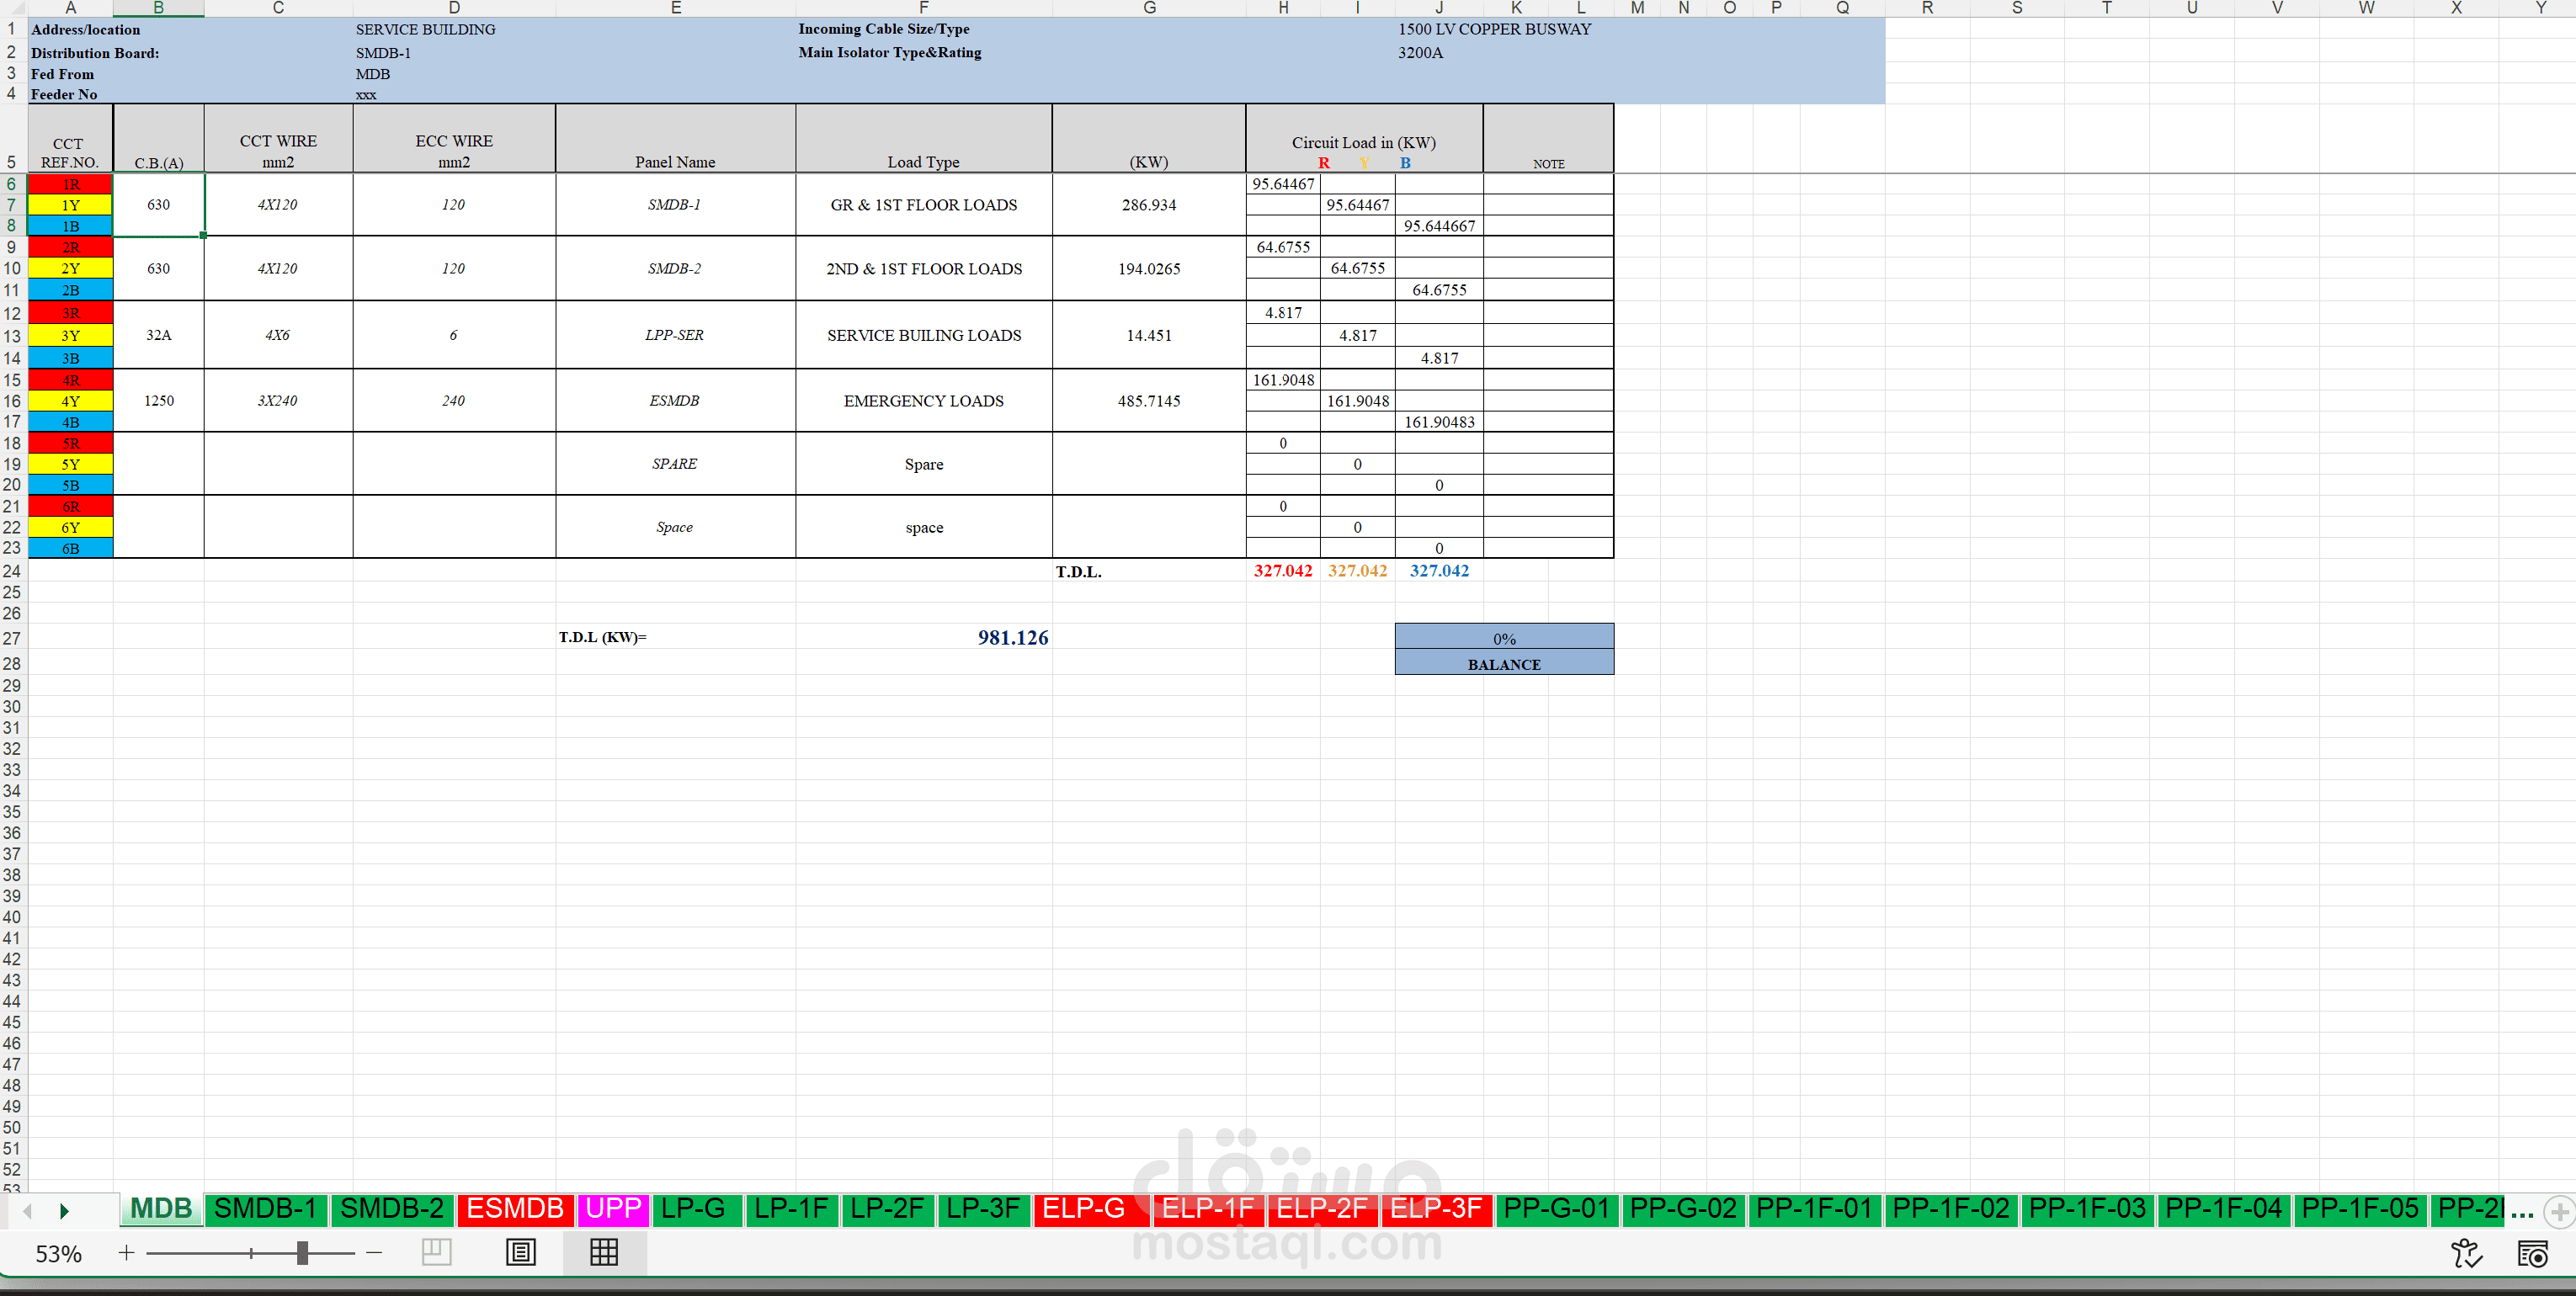Click the SMDB-2 panel name cell
Screen dimensions: 2576x1296
(x=675, y=269)
